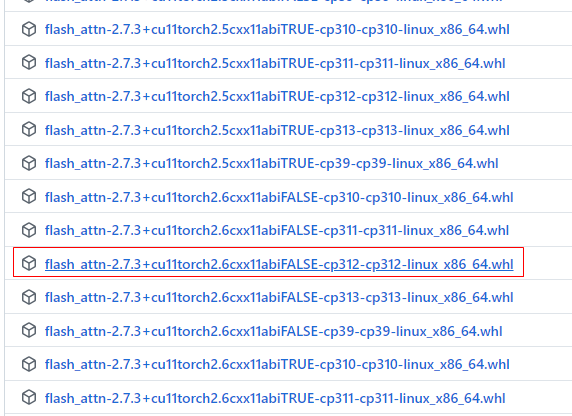
Task: Select the torch2.5 abiTRUE cp313 wheel file
Action: 277,130
